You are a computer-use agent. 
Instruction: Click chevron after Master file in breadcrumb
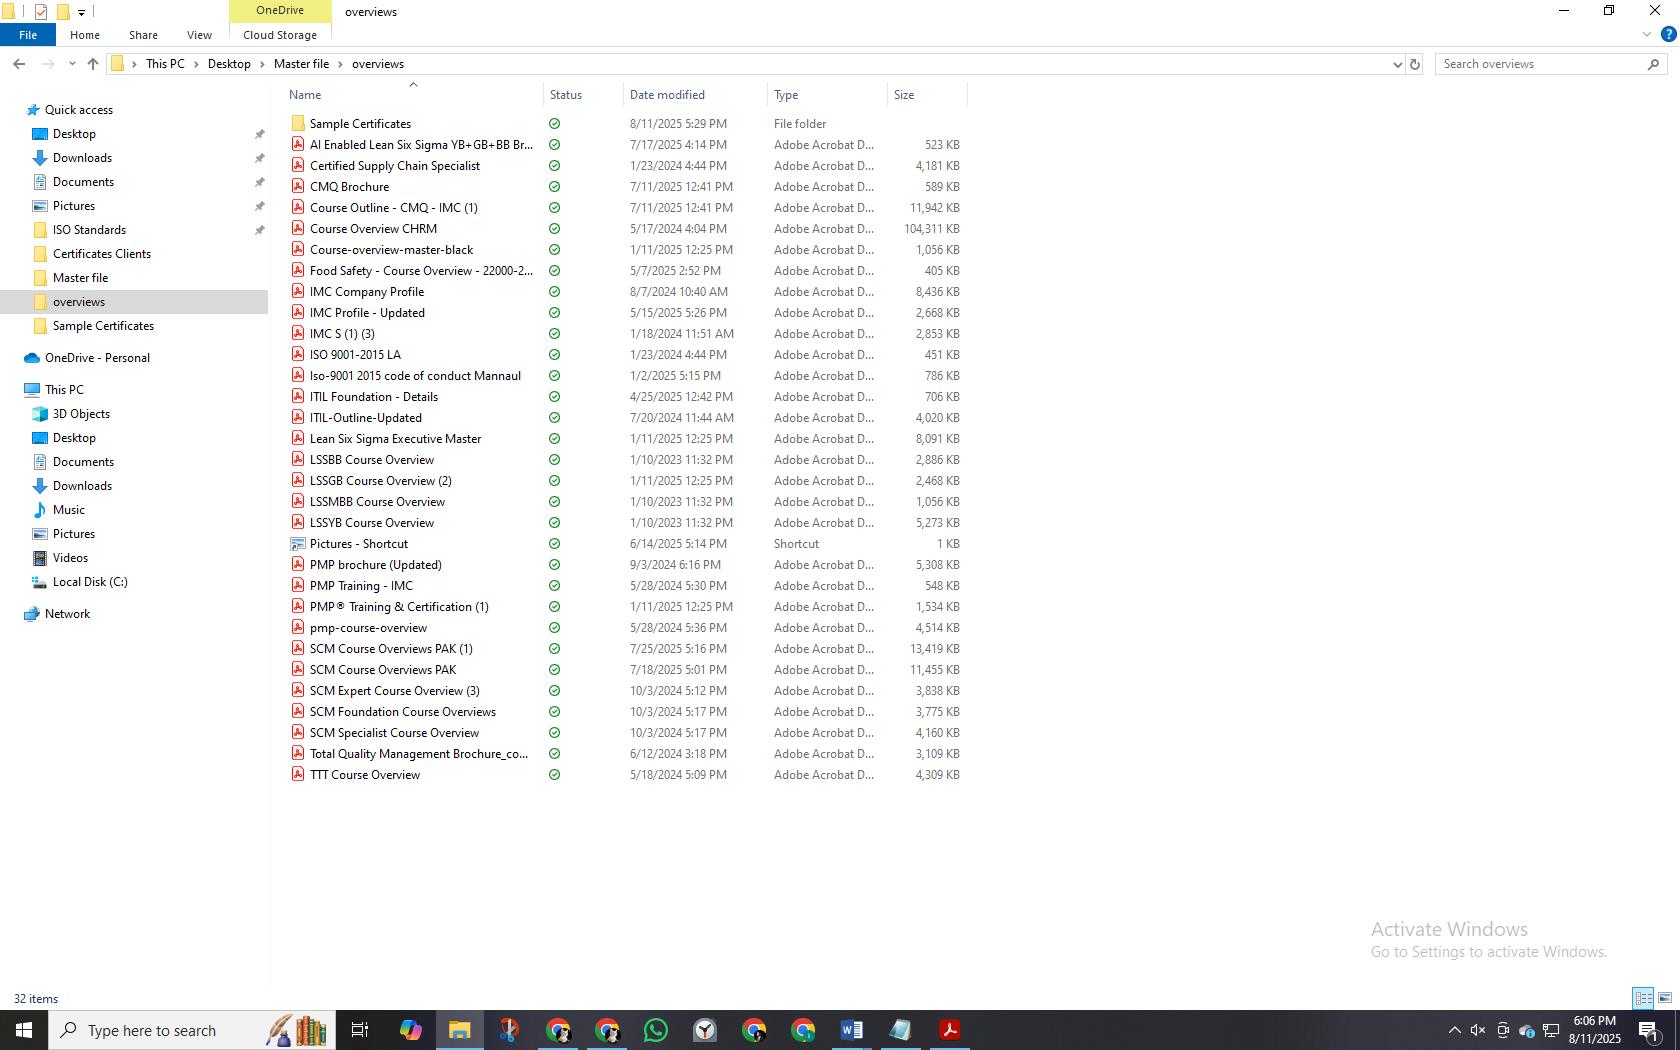[341, 64]
